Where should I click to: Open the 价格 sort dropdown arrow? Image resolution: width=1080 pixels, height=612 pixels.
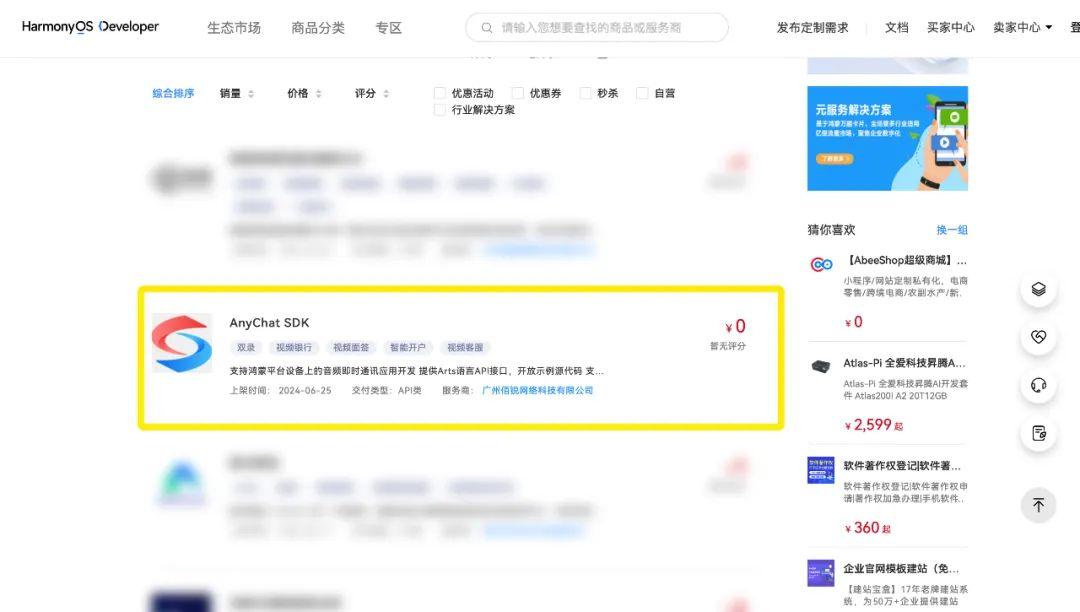pyautogui.click(x=319, y=92)
